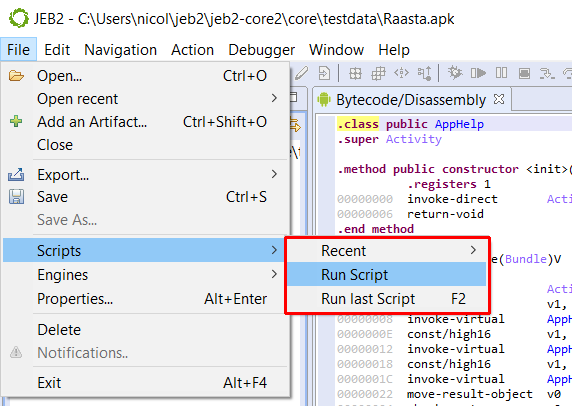This screenshot has width=572, height=406.
Task: Click the maximize panel icon beside left pane
Action: pyautogui.click(x=293, y=97)
